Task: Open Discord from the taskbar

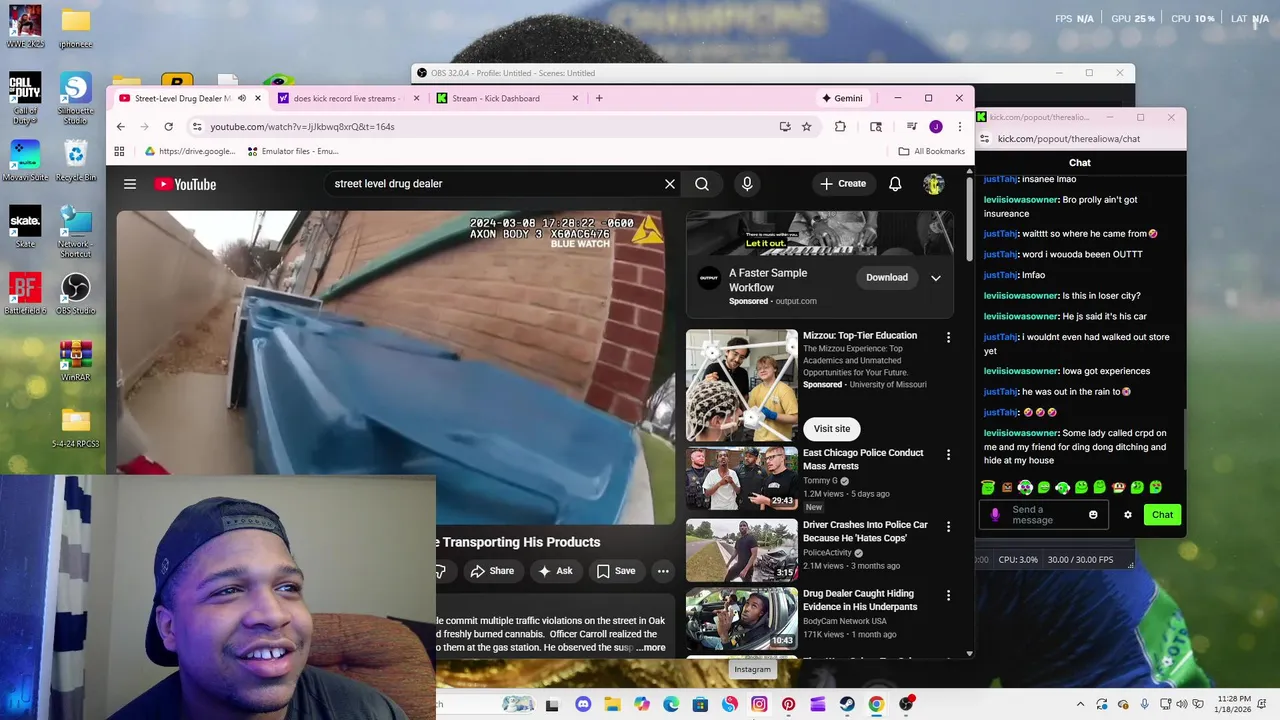Action: (x=583, y=704)
